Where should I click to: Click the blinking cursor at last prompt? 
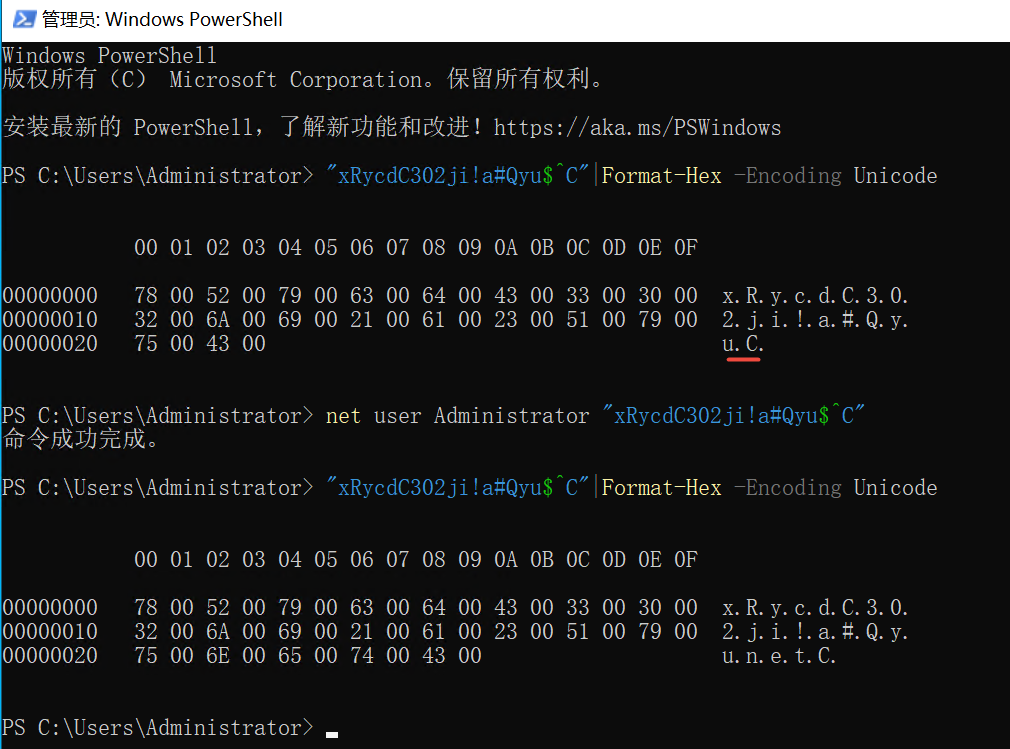[332, 734]
